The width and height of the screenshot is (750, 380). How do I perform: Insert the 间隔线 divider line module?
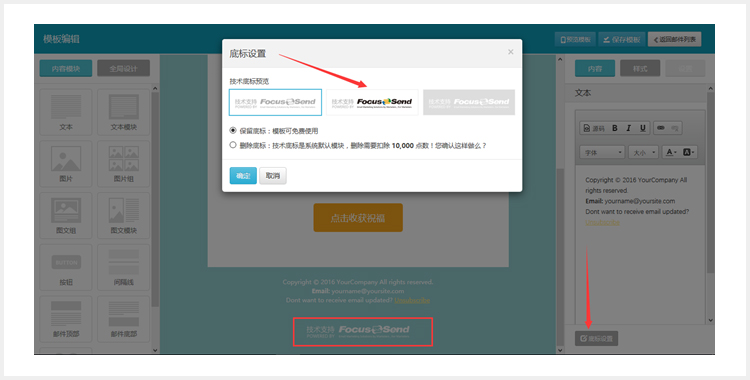click(123, 267)
